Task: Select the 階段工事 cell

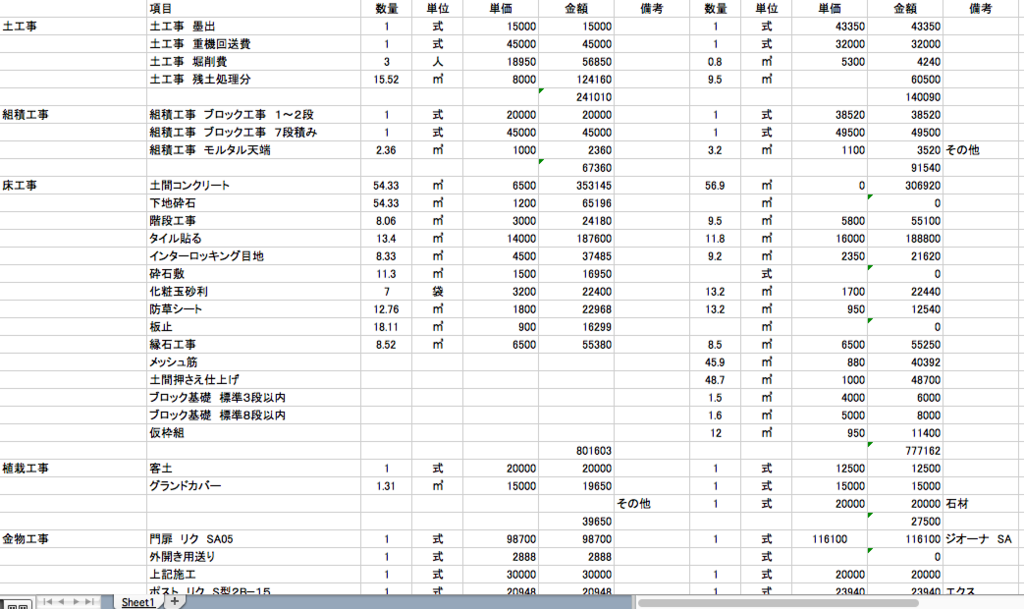Action: click(x=253, y=221)
